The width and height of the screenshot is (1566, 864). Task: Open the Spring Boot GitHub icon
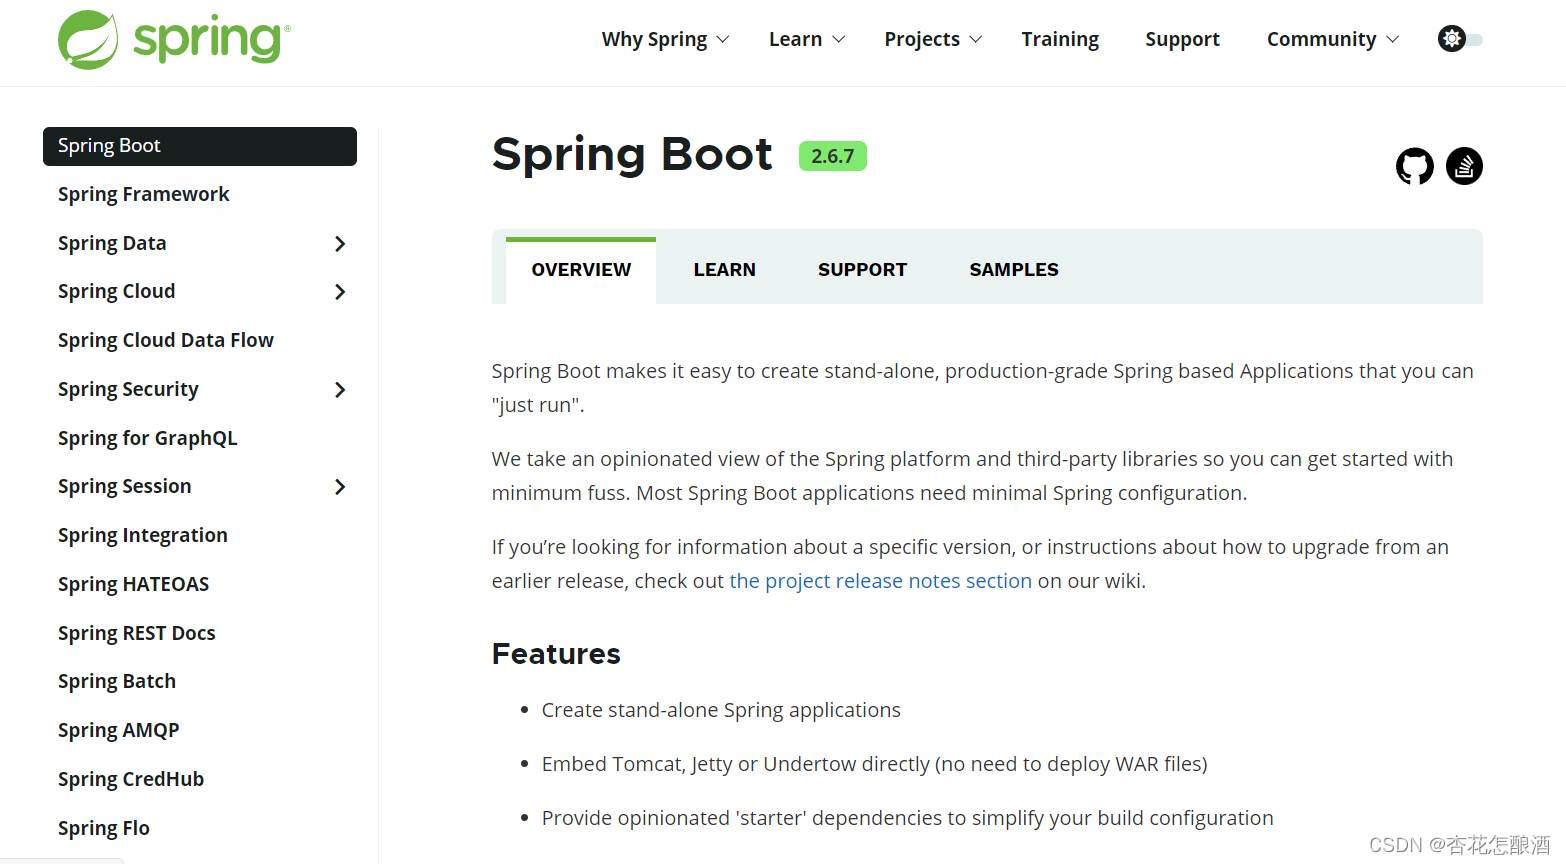point(1415,166)
